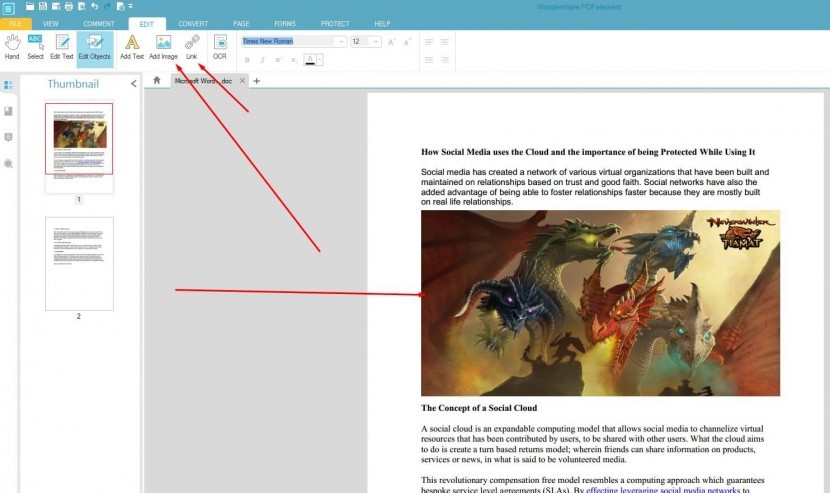Open the Comments panel in sidebar

pos(8,138)
